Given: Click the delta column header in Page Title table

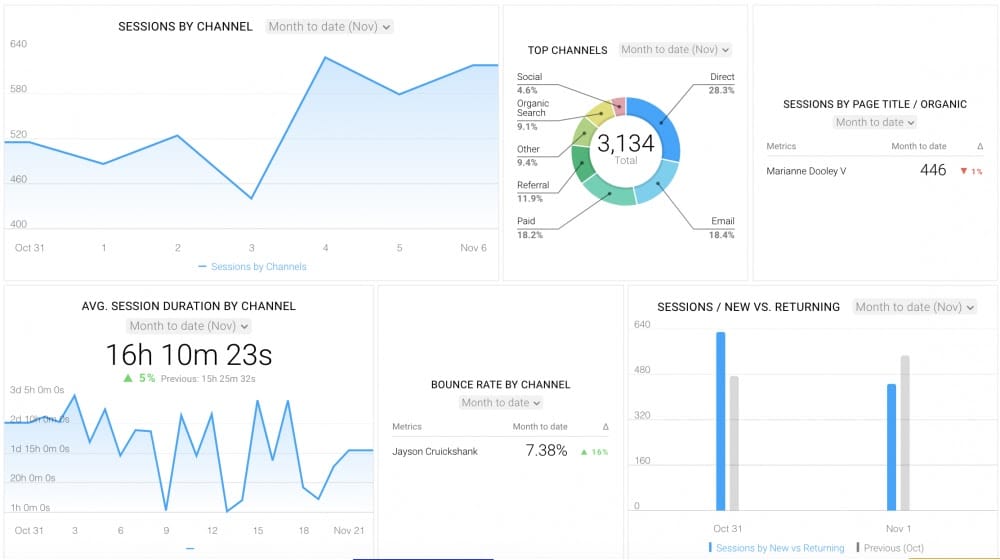Looking at the screenshot, I should tap(980, 146).
